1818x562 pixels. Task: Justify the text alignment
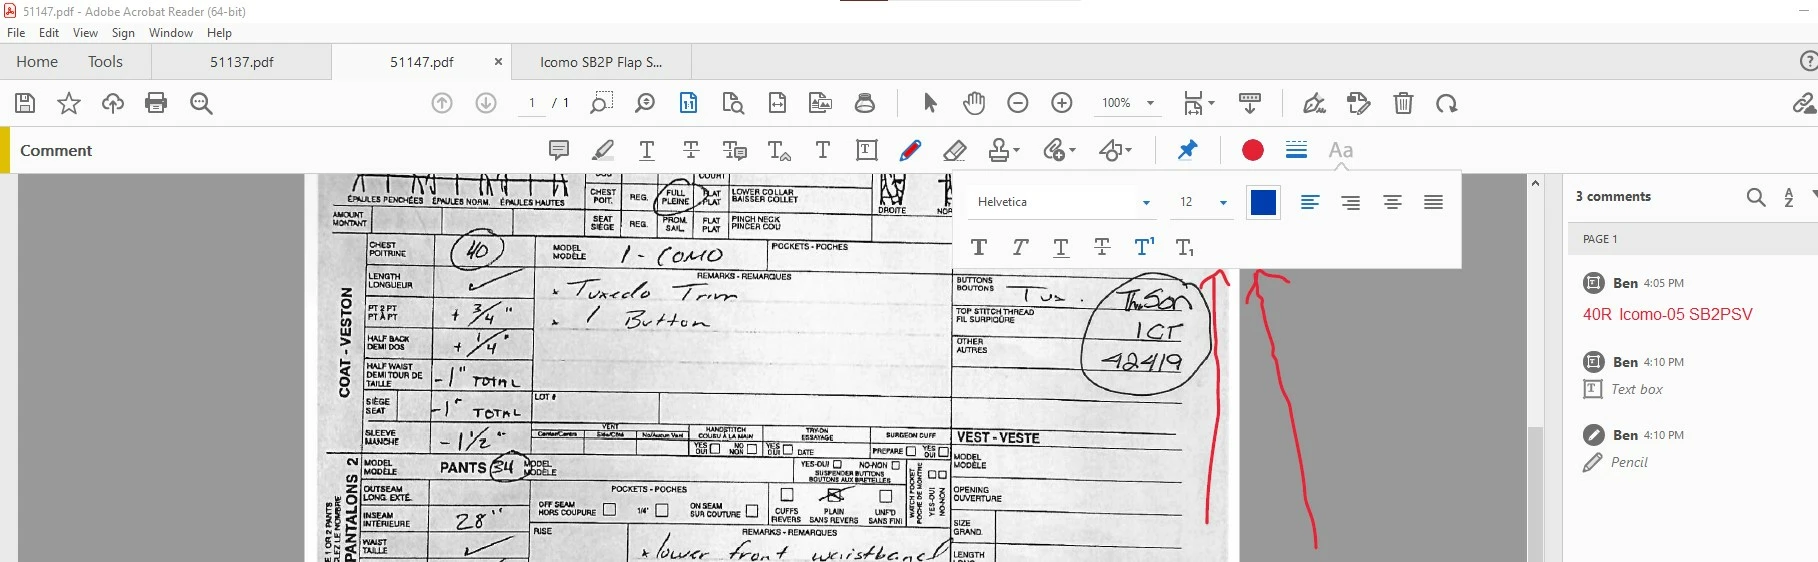point(1433,202)
